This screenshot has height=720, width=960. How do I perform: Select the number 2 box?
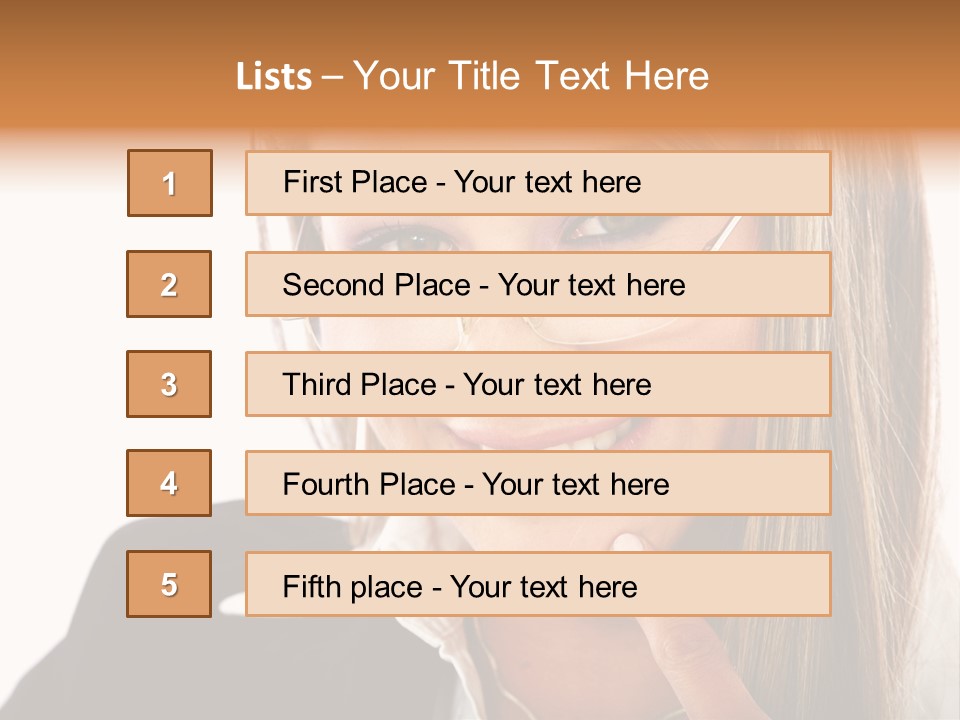coord(169,284)
